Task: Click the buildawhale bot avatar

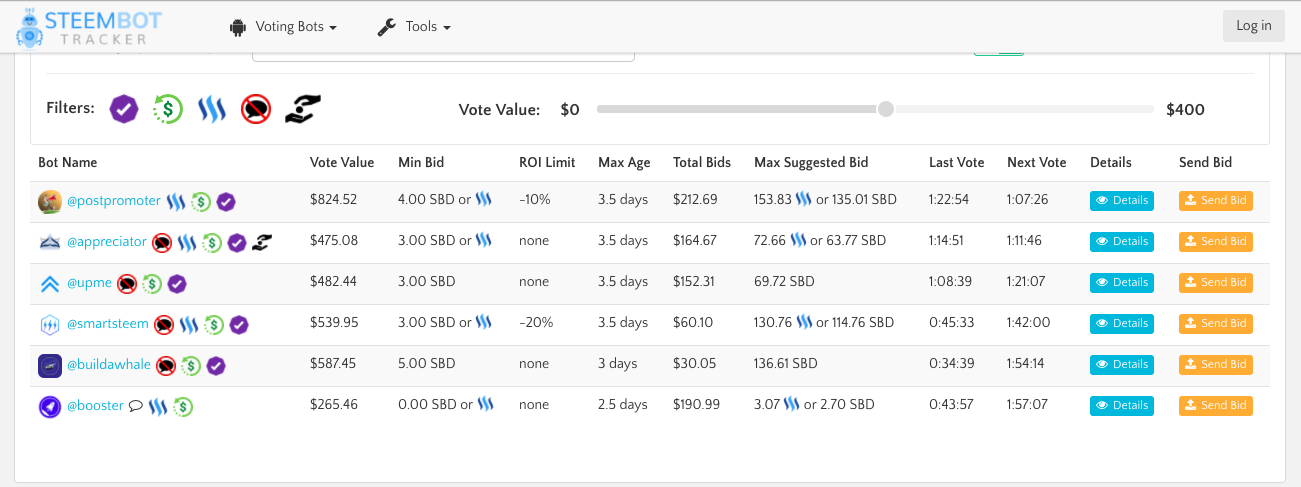Action: tap(50, 365)
